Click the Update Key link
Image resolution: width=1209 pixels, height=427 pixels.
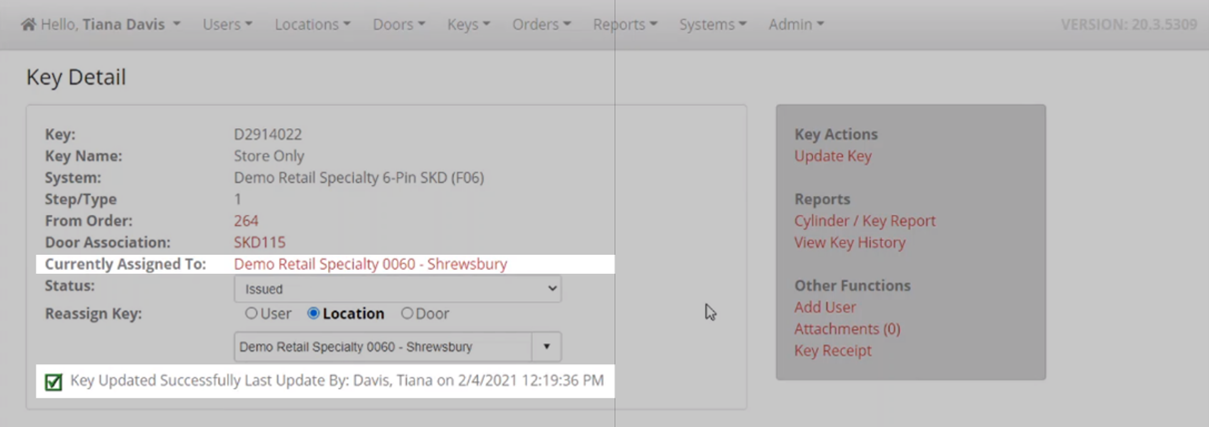(x=833, y=156)
